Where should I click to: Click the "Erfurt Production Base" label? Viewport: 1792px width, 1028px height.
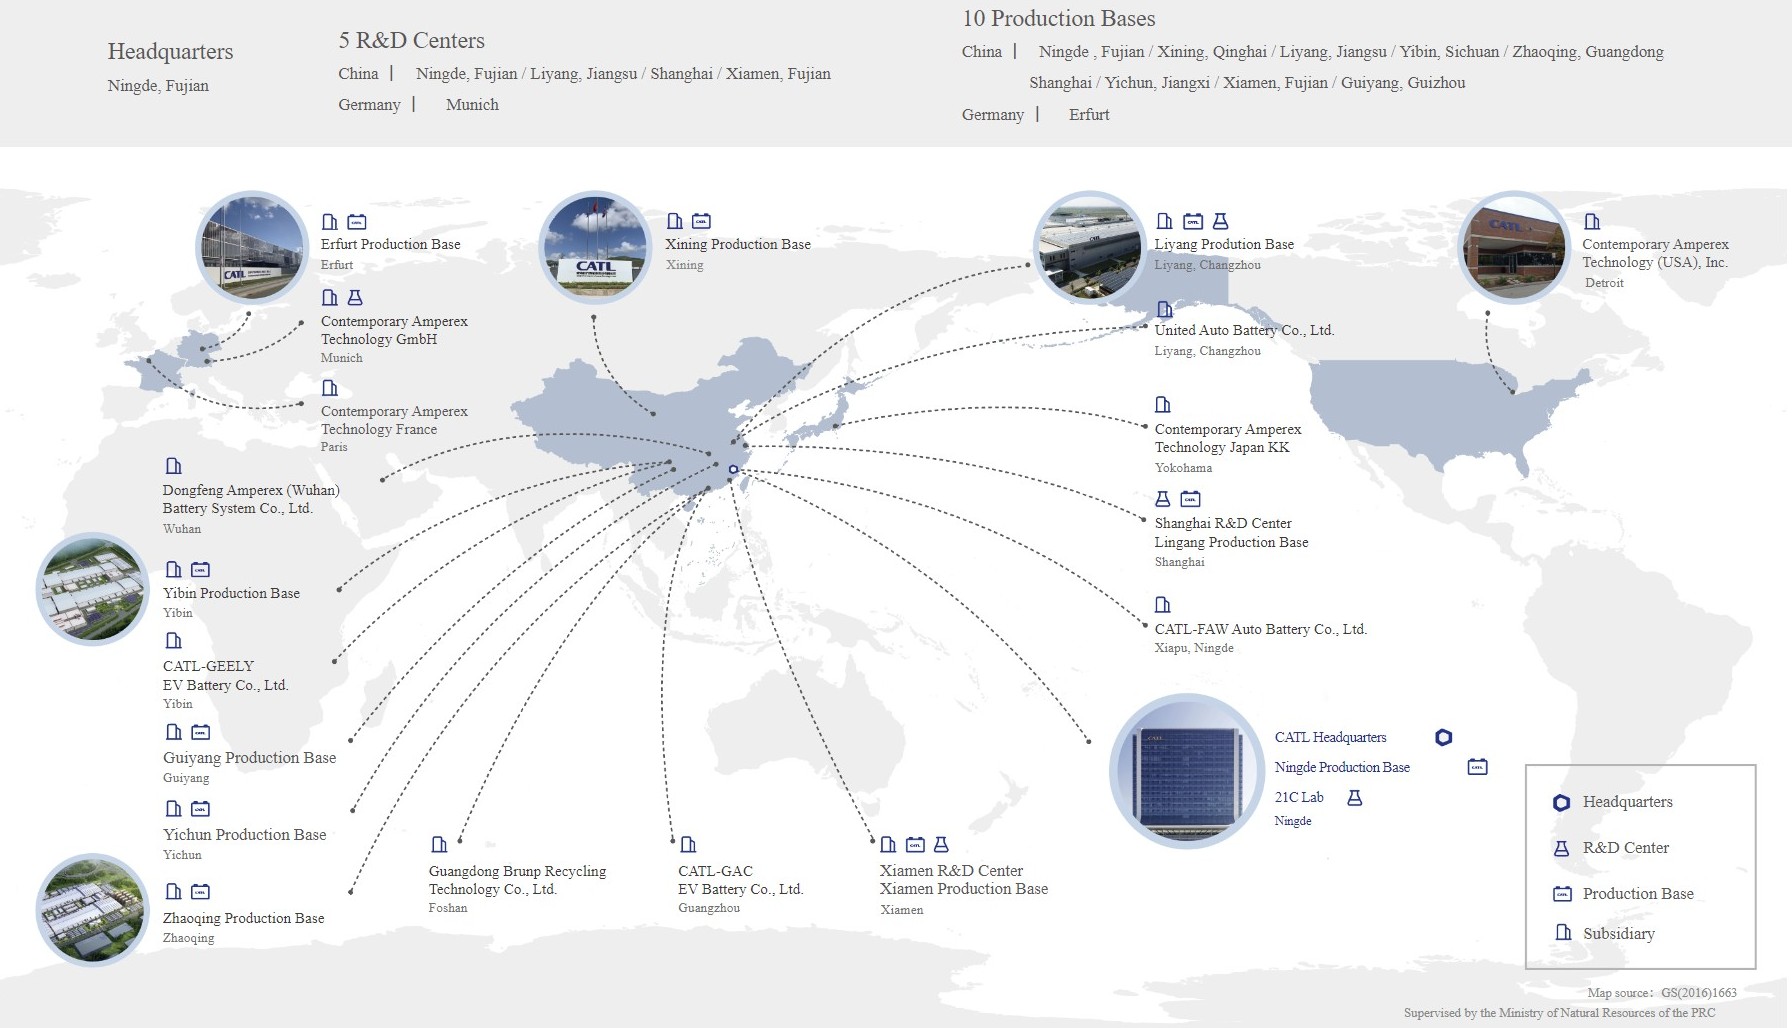391,244
